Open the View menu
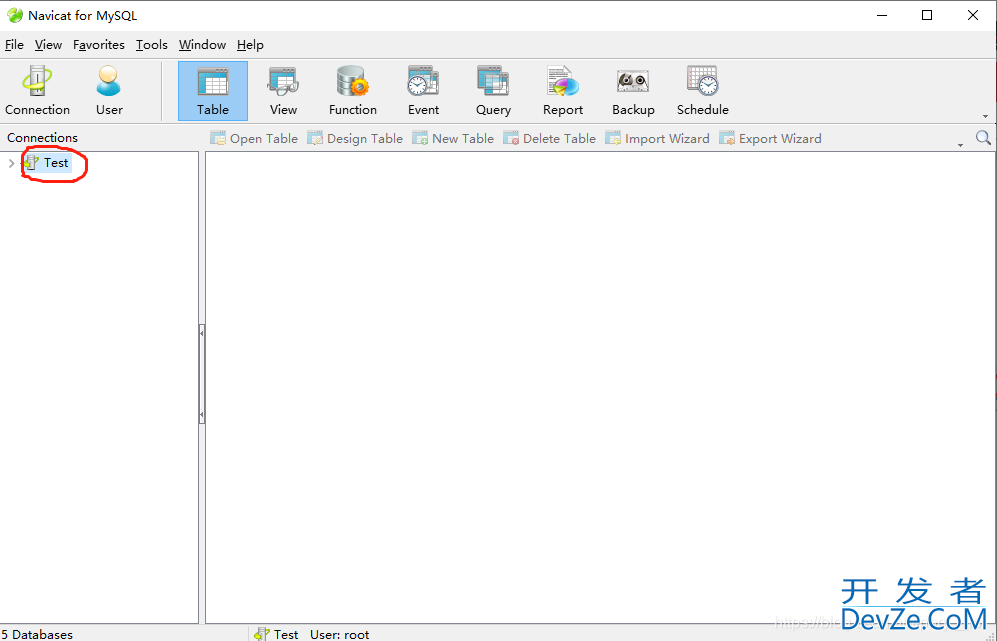Viewport: 997px width, 641px height. tap(48, 45)
